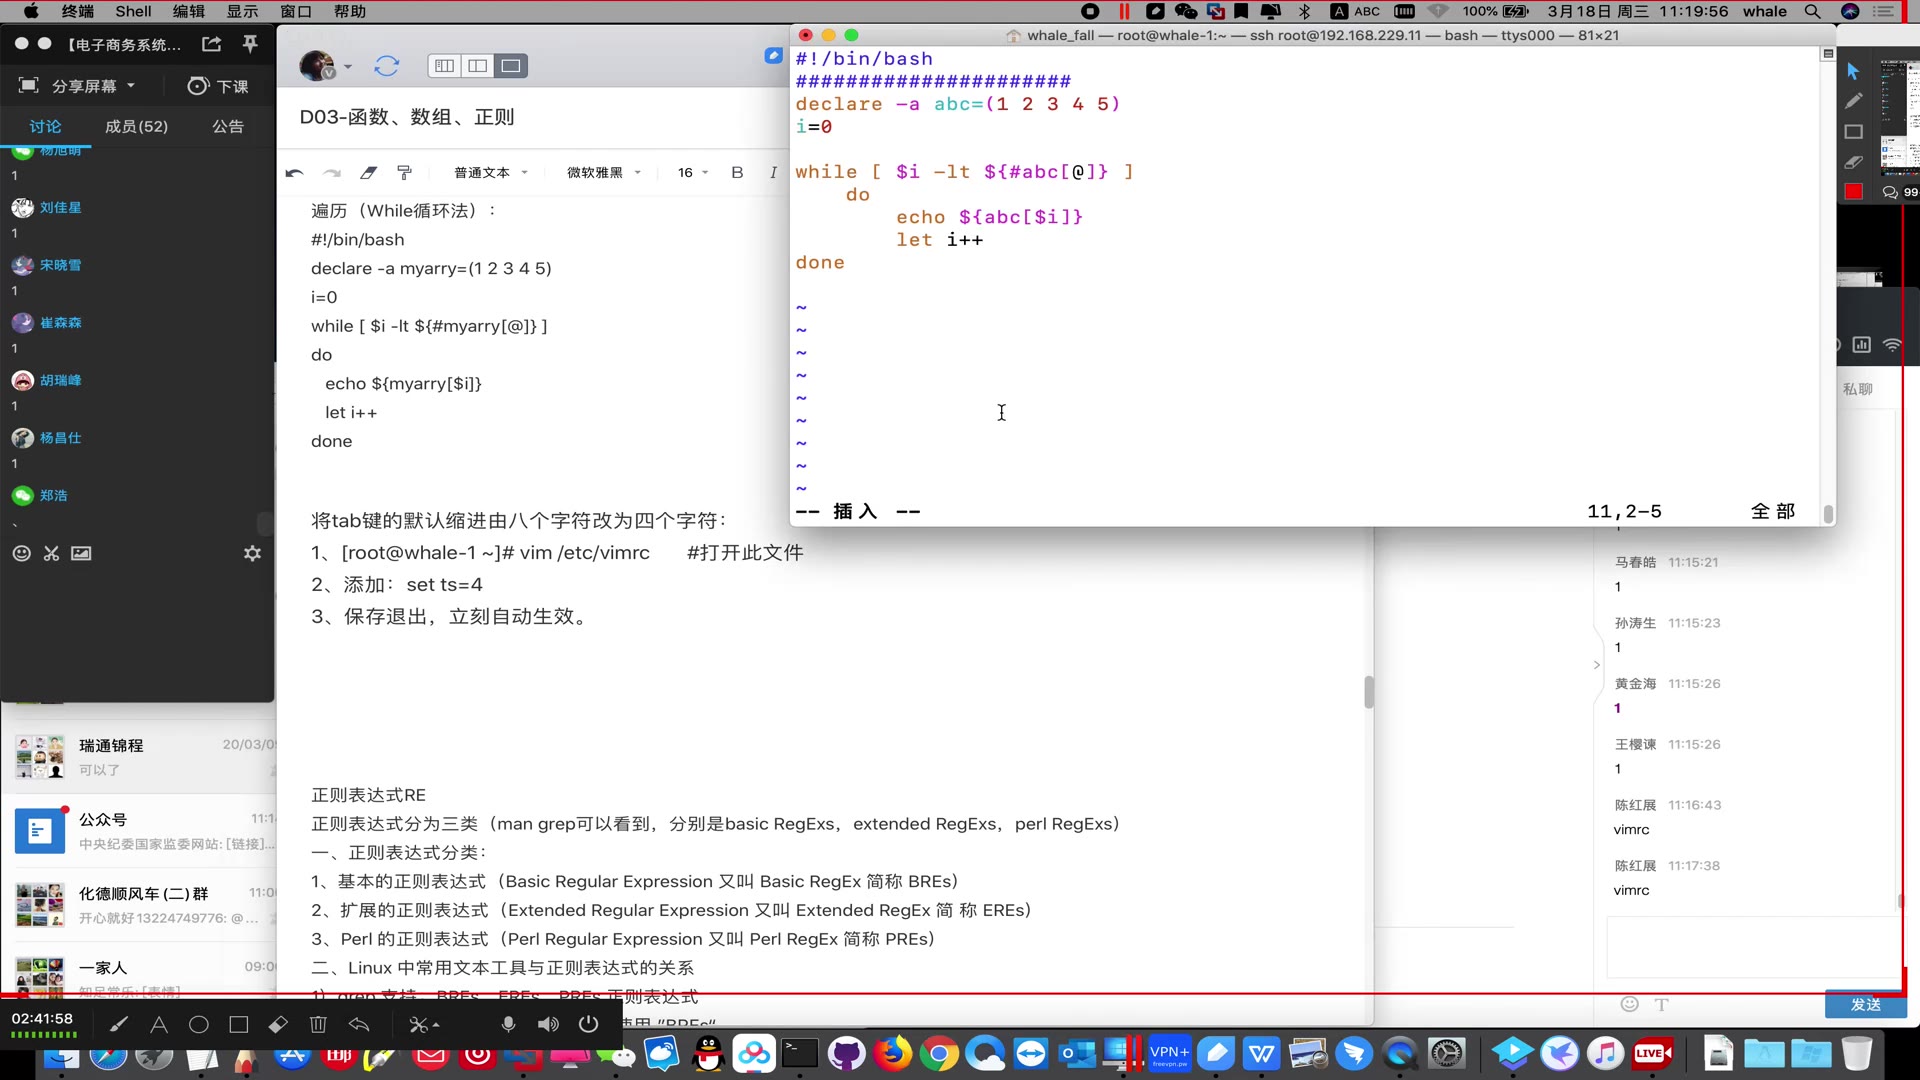This screenshot has height=1080, width=1920.
Task: Click the format painter icon
Action: pos(404,173)
